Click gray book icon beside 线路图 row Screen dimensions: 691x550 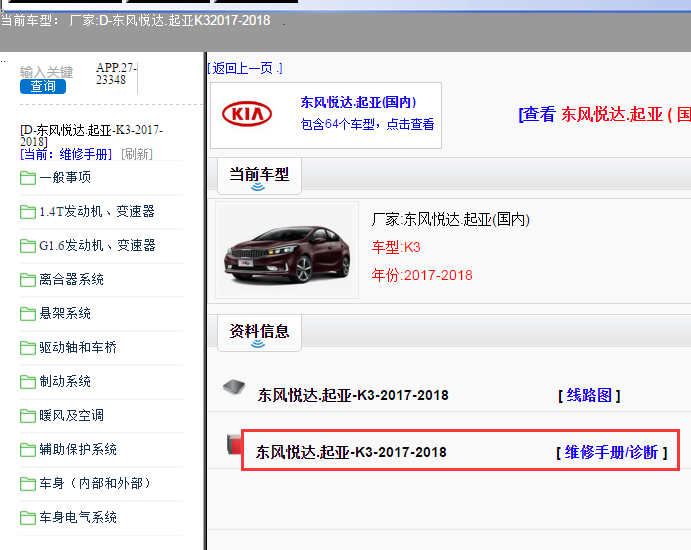(234, 387)
